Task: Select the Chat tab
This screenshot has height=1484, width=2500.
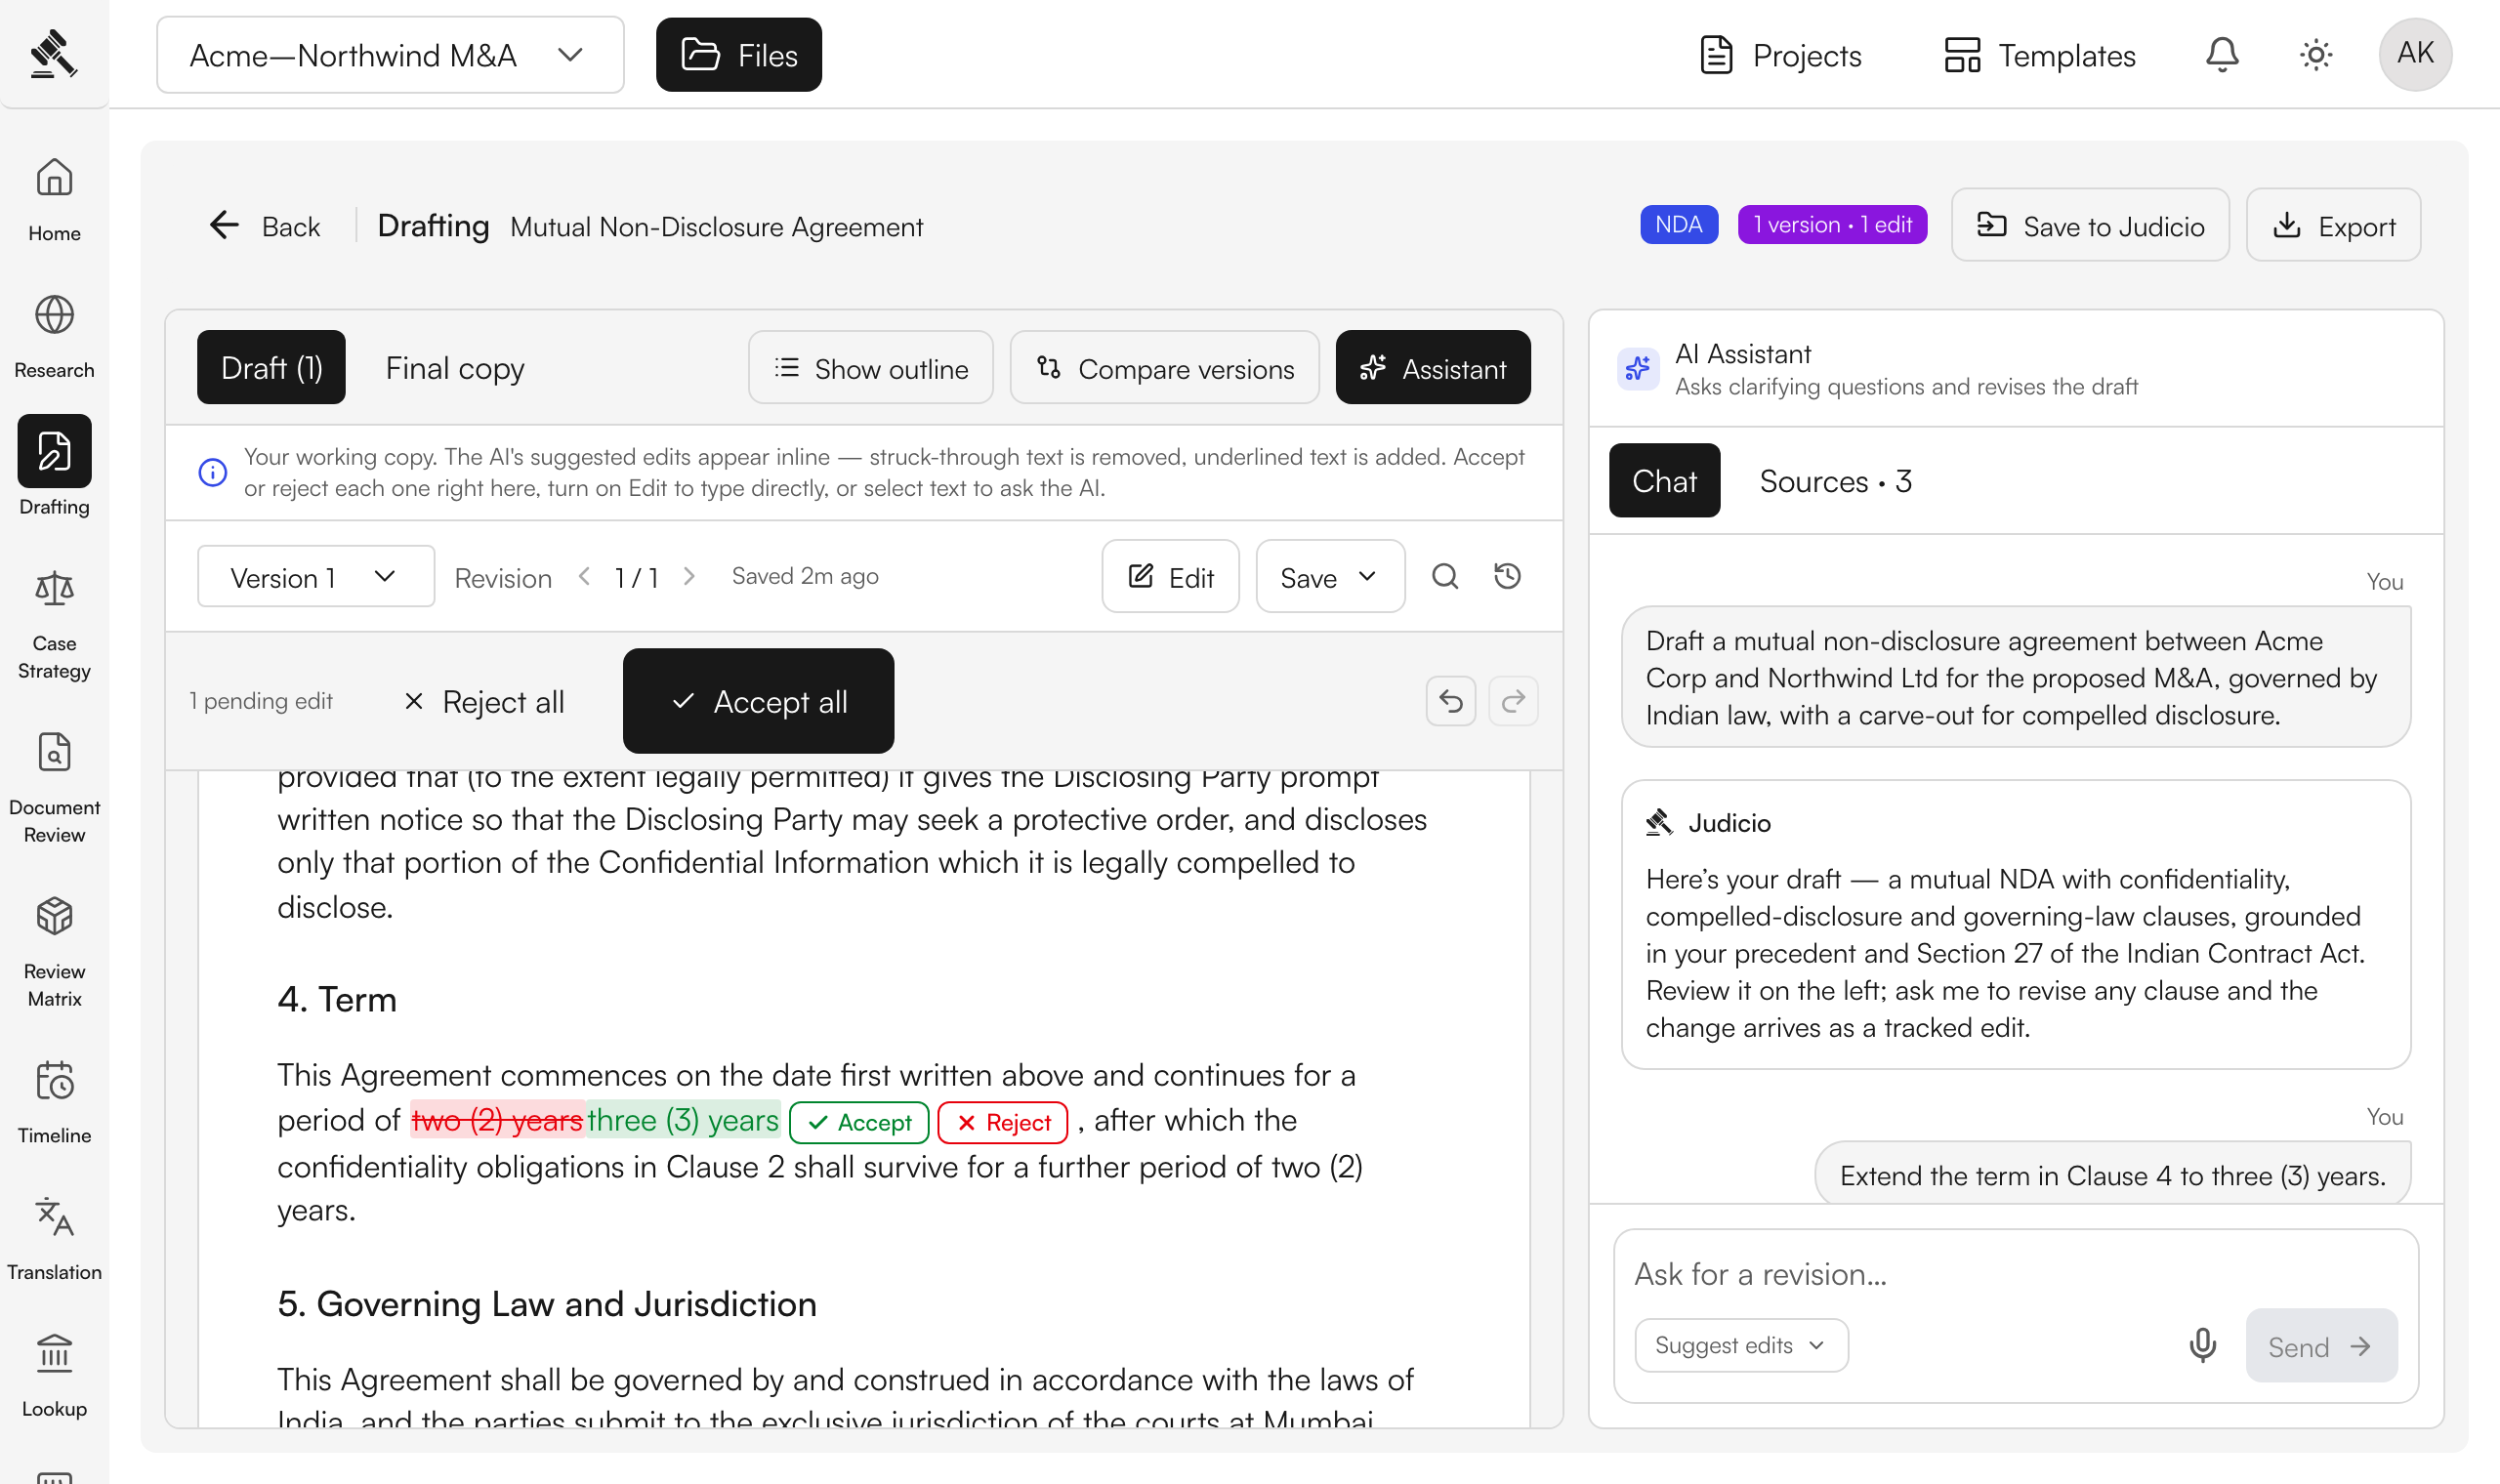Action: (1664, 481)
